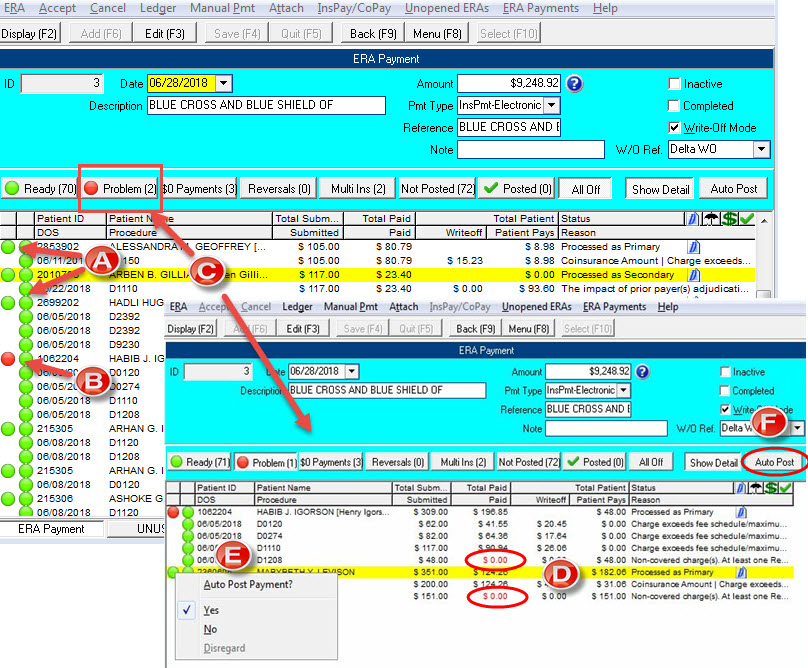Toggle the Ready (70) filter in back window
Screen dimensions: 808x668
click(x=40, y=189)
